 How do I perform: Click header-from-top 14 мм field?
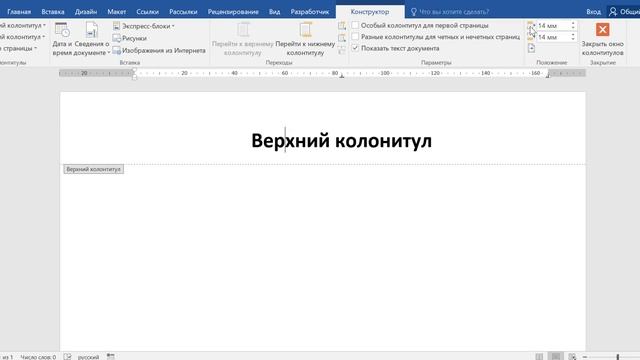(553, 26)
